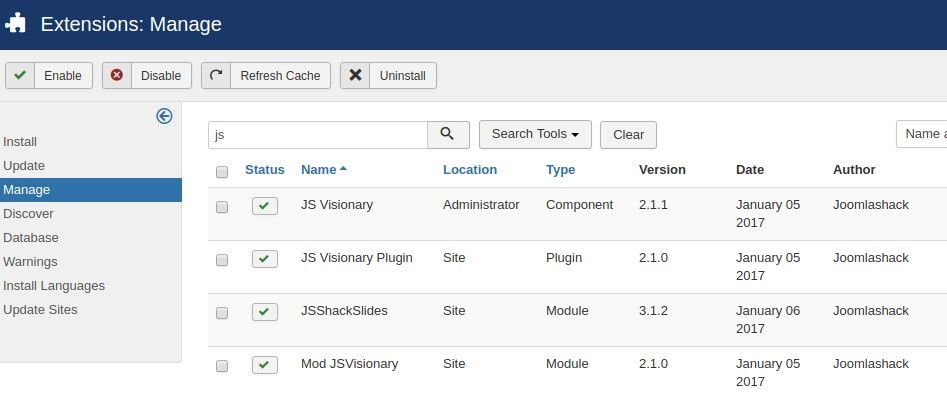This screenshot has width=947, height=395.
Task: Go to Update Sites sidebar item
Action: [40, 310]
